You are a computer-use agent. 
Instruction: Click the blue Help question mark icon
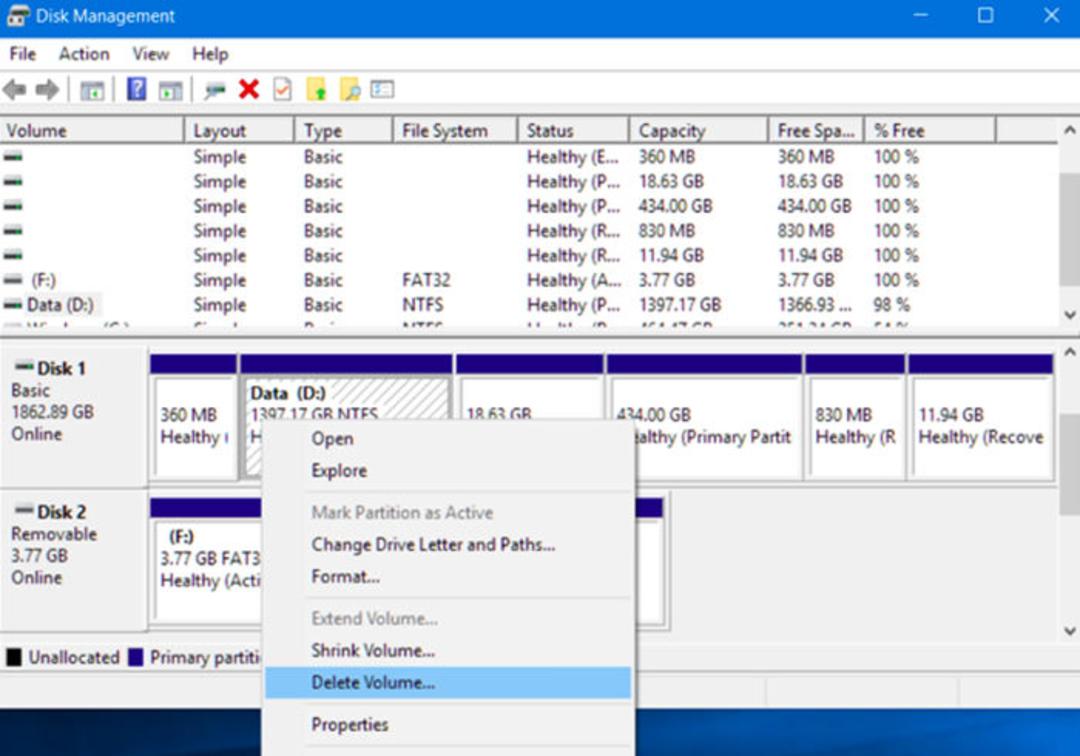[x=136, y=90]
